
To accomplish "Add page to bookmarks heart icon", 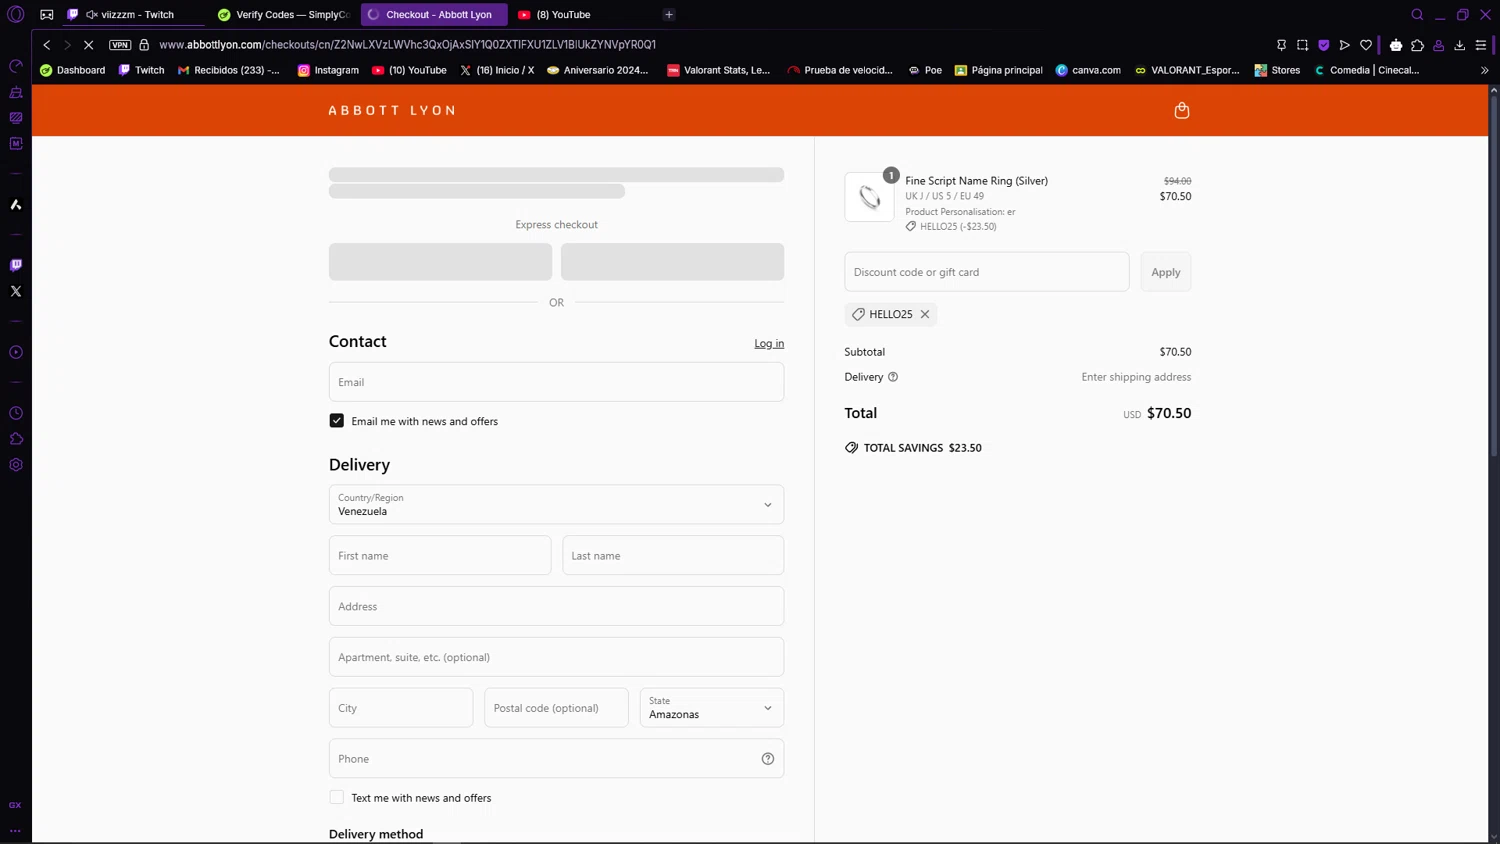I will pos(1366,45).
